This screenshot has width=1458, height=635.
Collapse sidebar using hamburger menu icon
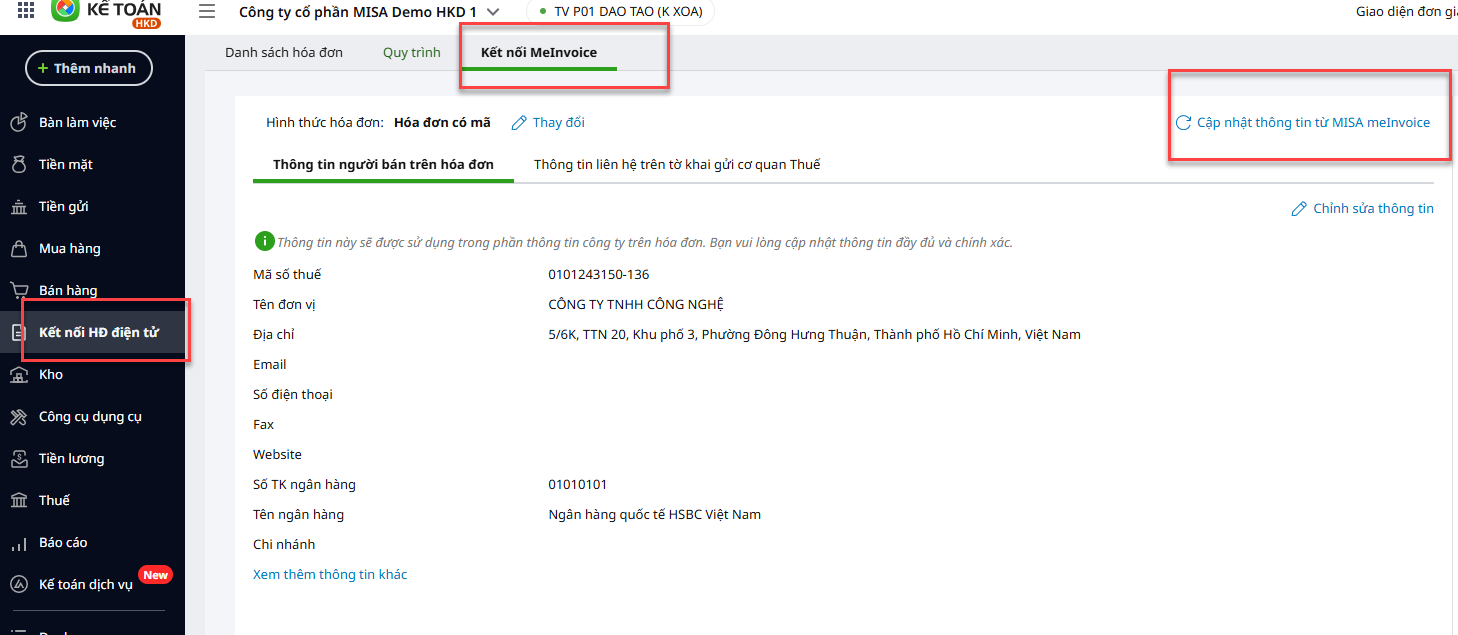coord(207,12)
